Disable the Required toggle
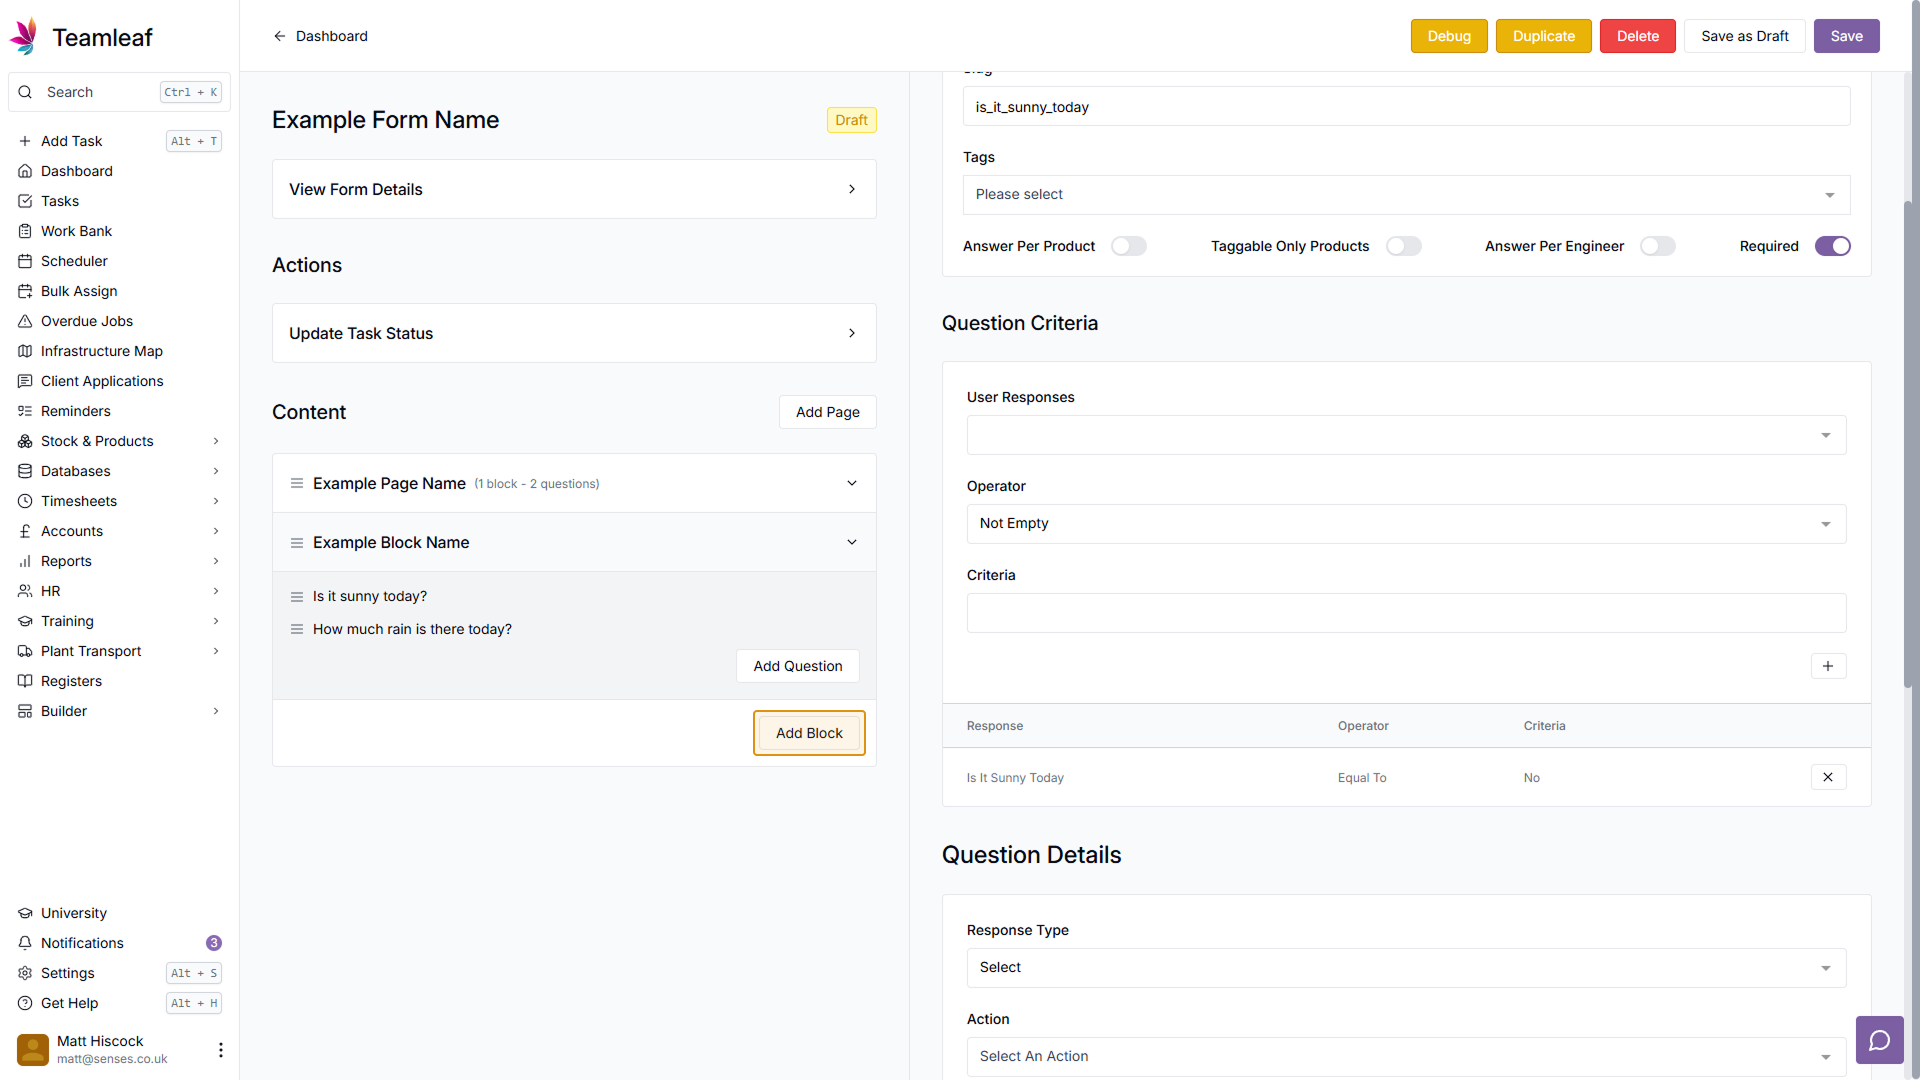This screenshot has height=1080, width=1920. (x=1832, y=246)
